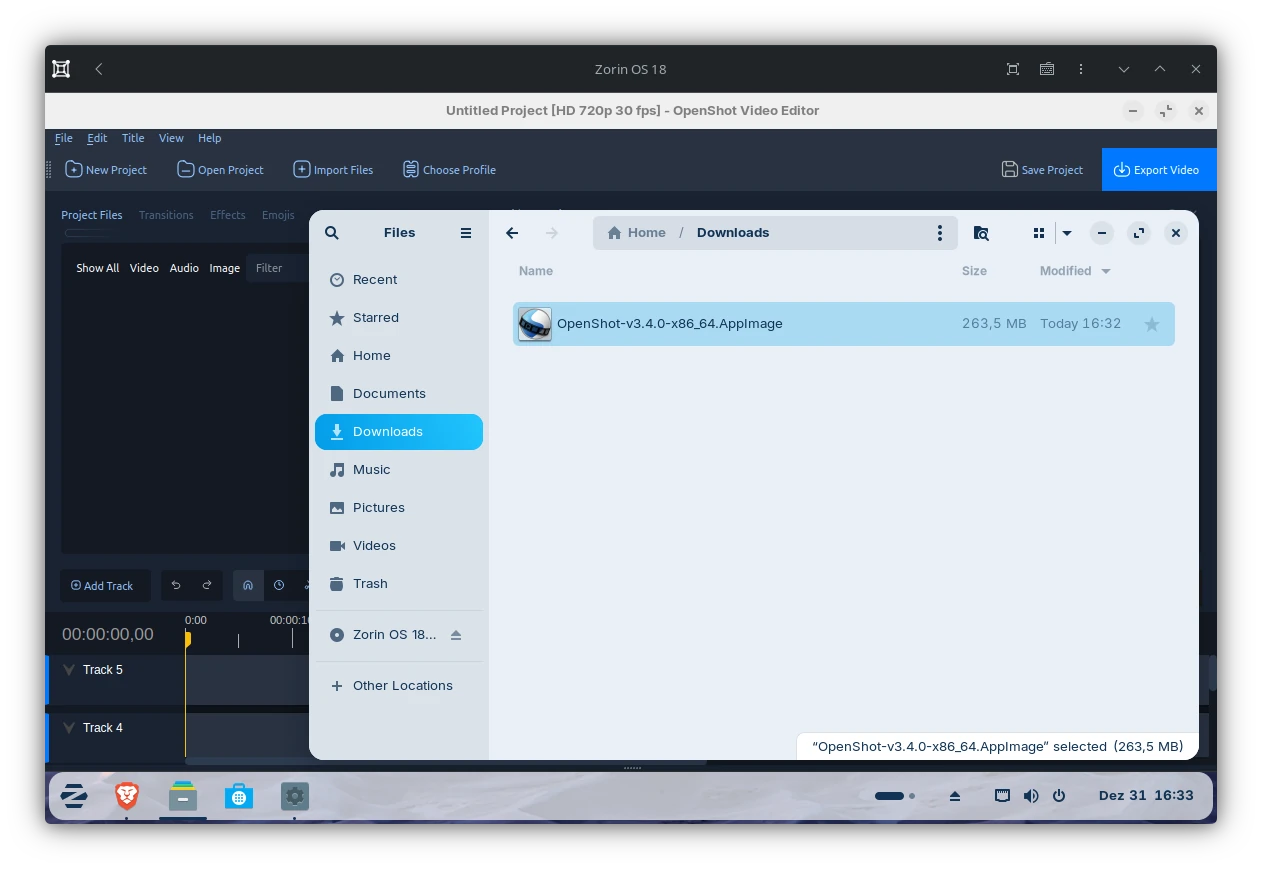Star the selected OpenShot AppImage file
The width and height of the screenshot is (1262, 869).
click(1151, 324)
